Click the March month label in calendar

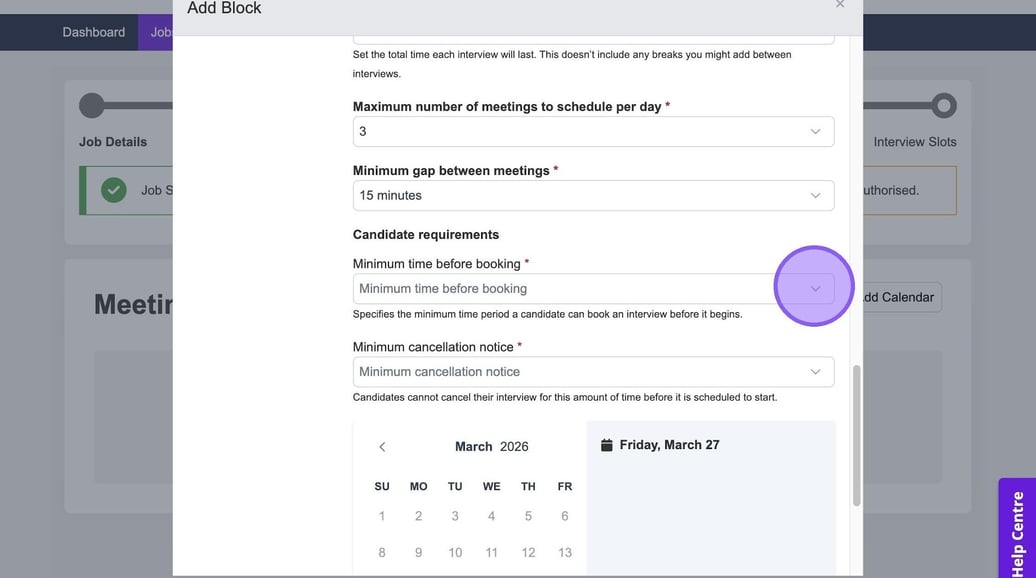(x=473, y=447)
